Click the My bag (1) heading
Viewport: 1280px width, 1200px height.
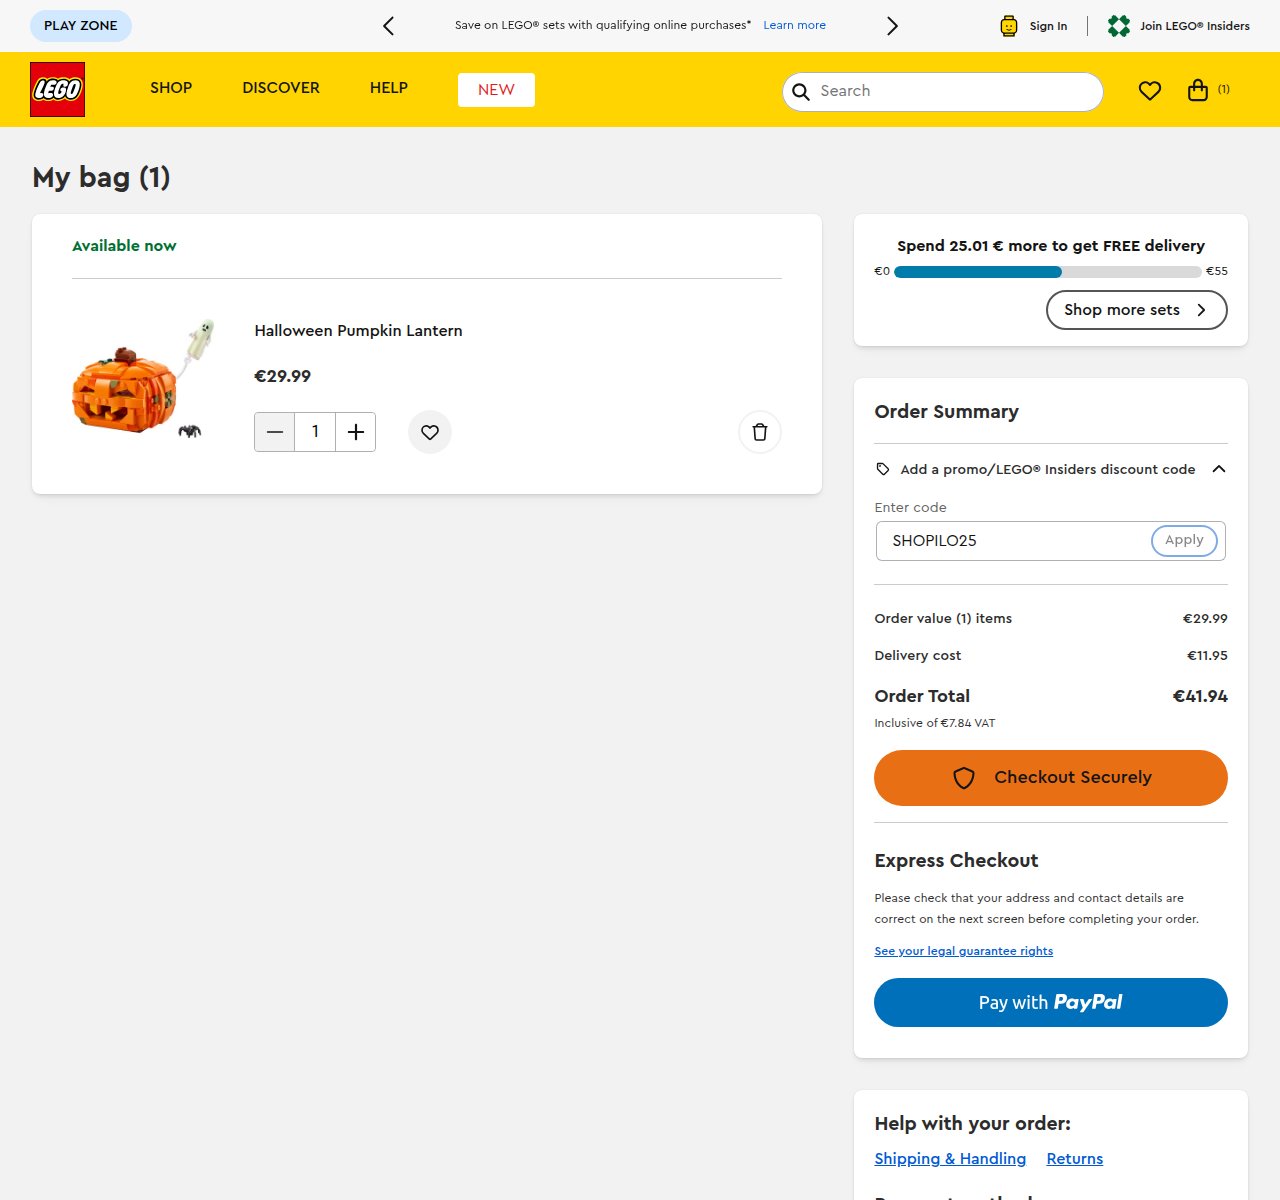pos(101,178)
